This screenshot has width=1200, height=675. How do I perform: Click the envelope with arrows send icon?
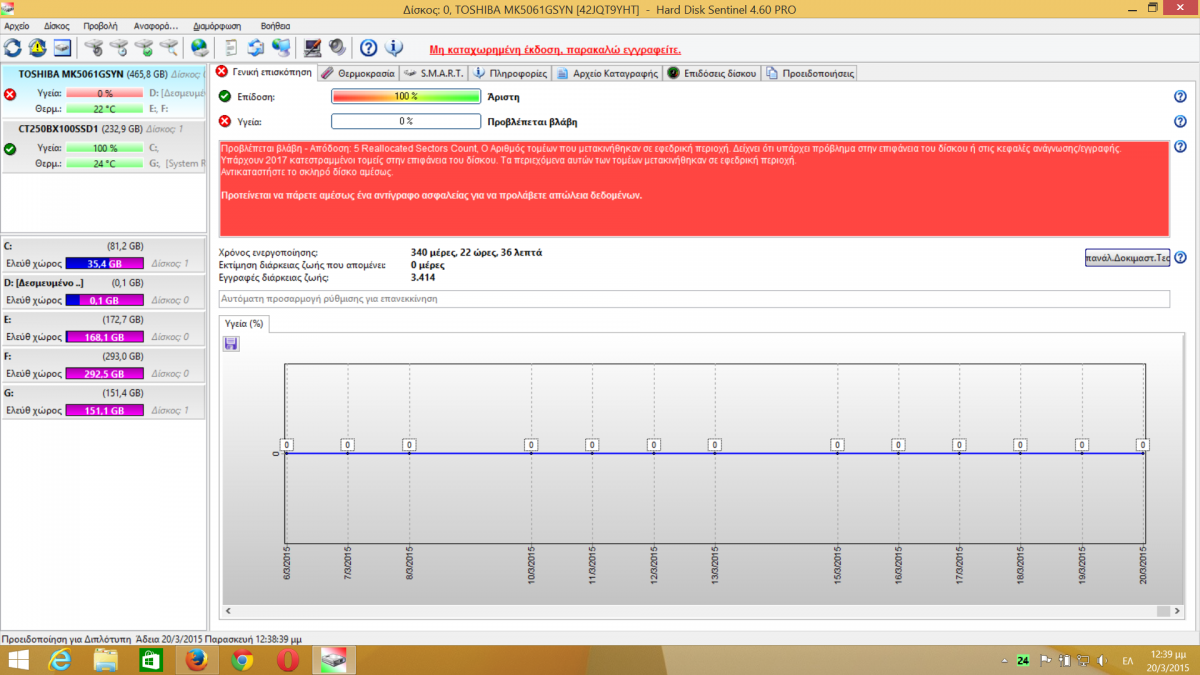click(256, 47)
